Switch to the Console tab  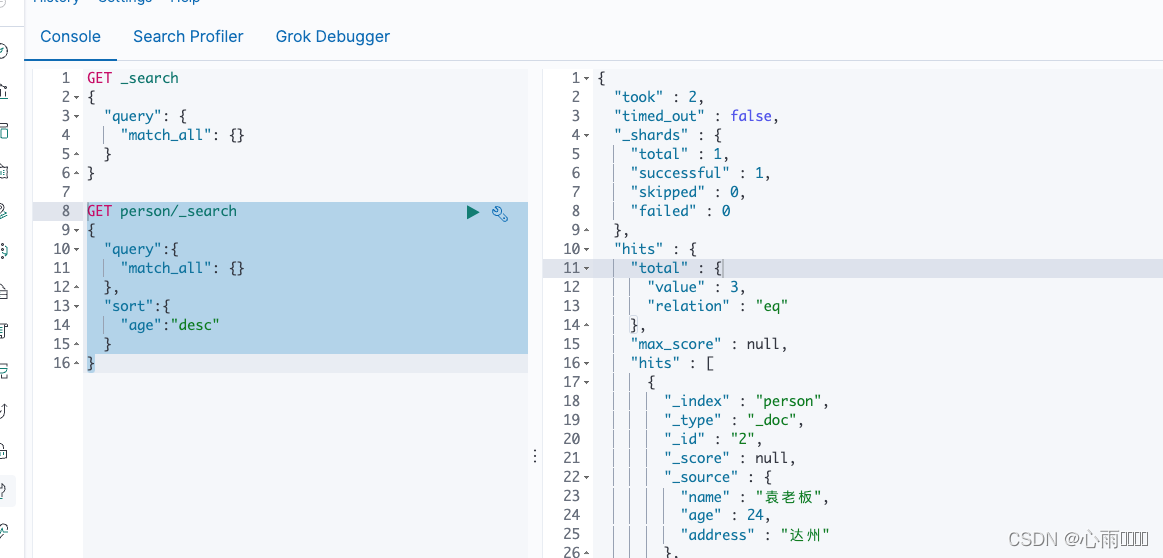[70, 36]
